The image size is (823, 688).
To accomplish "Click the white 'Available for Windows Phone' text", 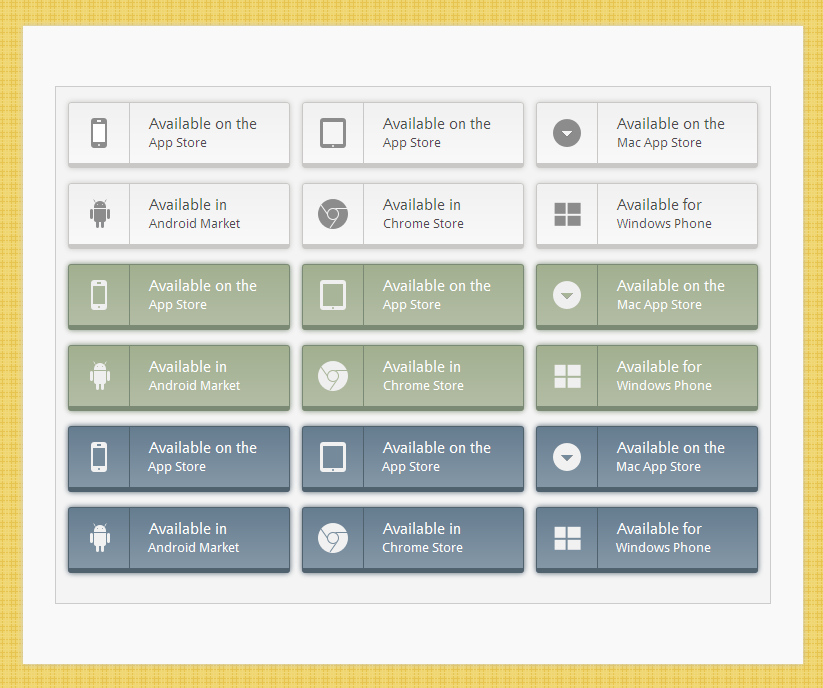I will (x=664, y=214).
